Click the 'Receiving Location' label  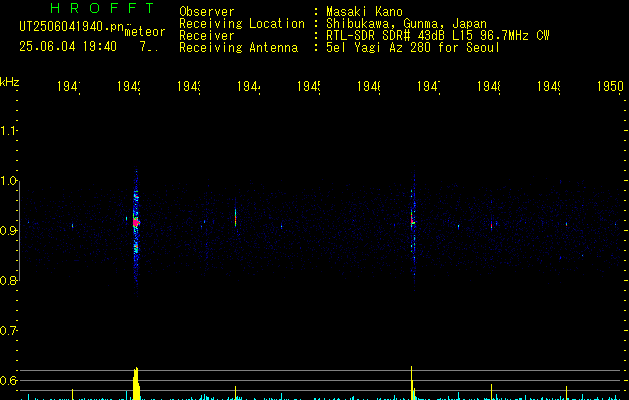point(242,24)
